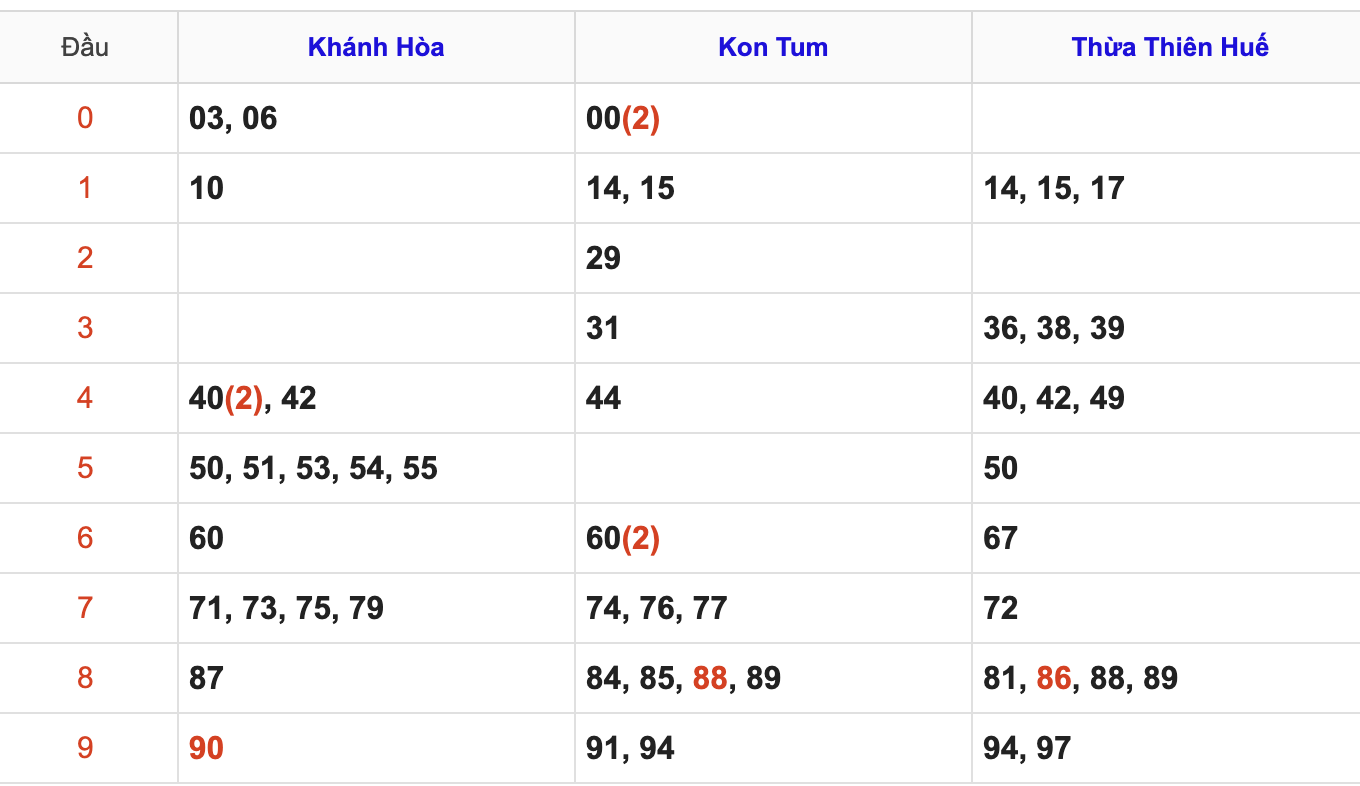Click the 94, 97 cell in Thừa Thiên Huế
Viewport: 1360px width, 786px height.
(x=1027, y=748)
